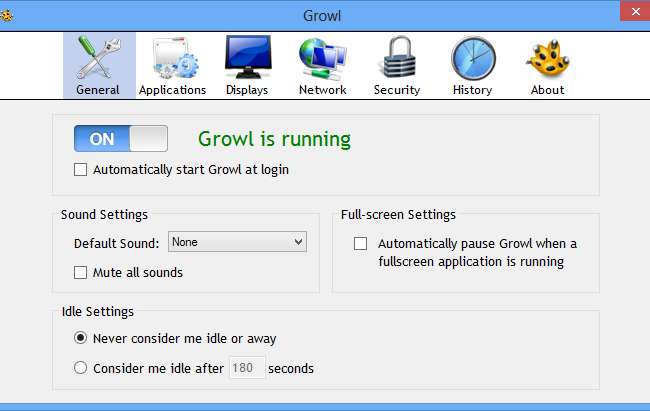
Task: Click the Growl icon in title bar
Action: coord(6,16)
